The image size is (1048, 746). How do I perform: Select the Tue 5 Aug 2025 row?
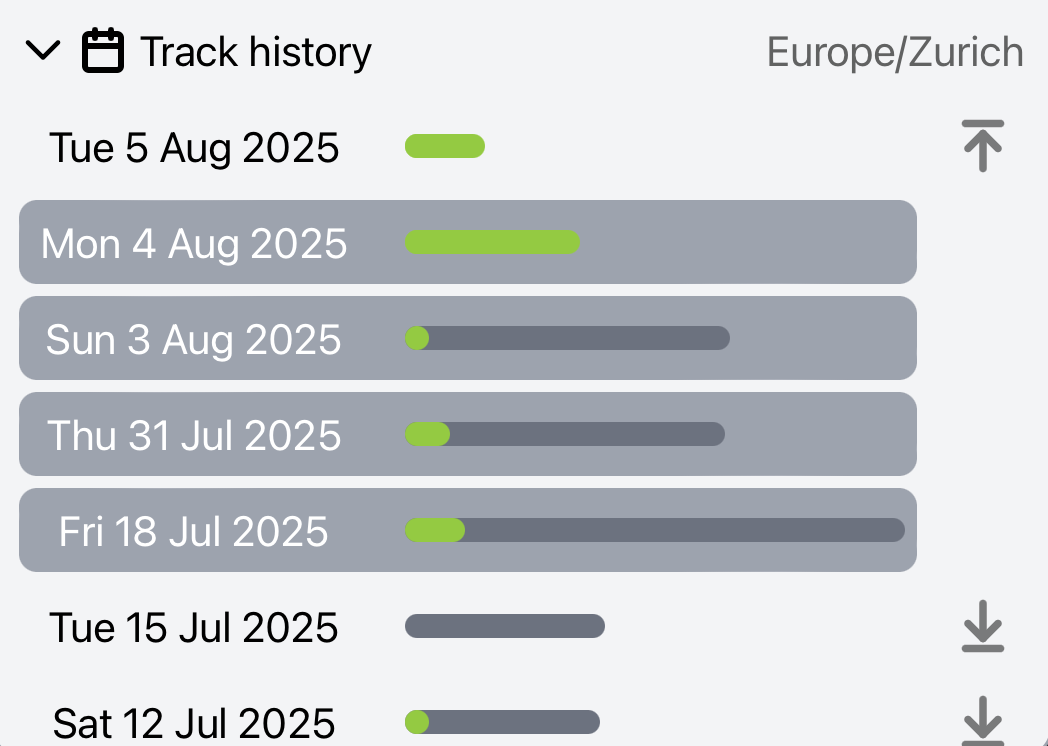(194, 148)
